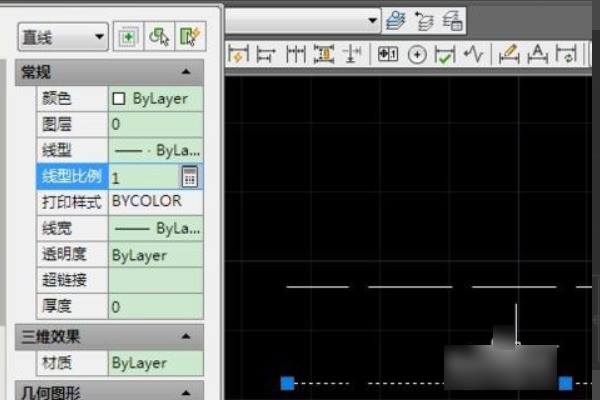The image size is (600, 400).
Task: Open Quick Select from Properties panel
Action: coord(189,37)
